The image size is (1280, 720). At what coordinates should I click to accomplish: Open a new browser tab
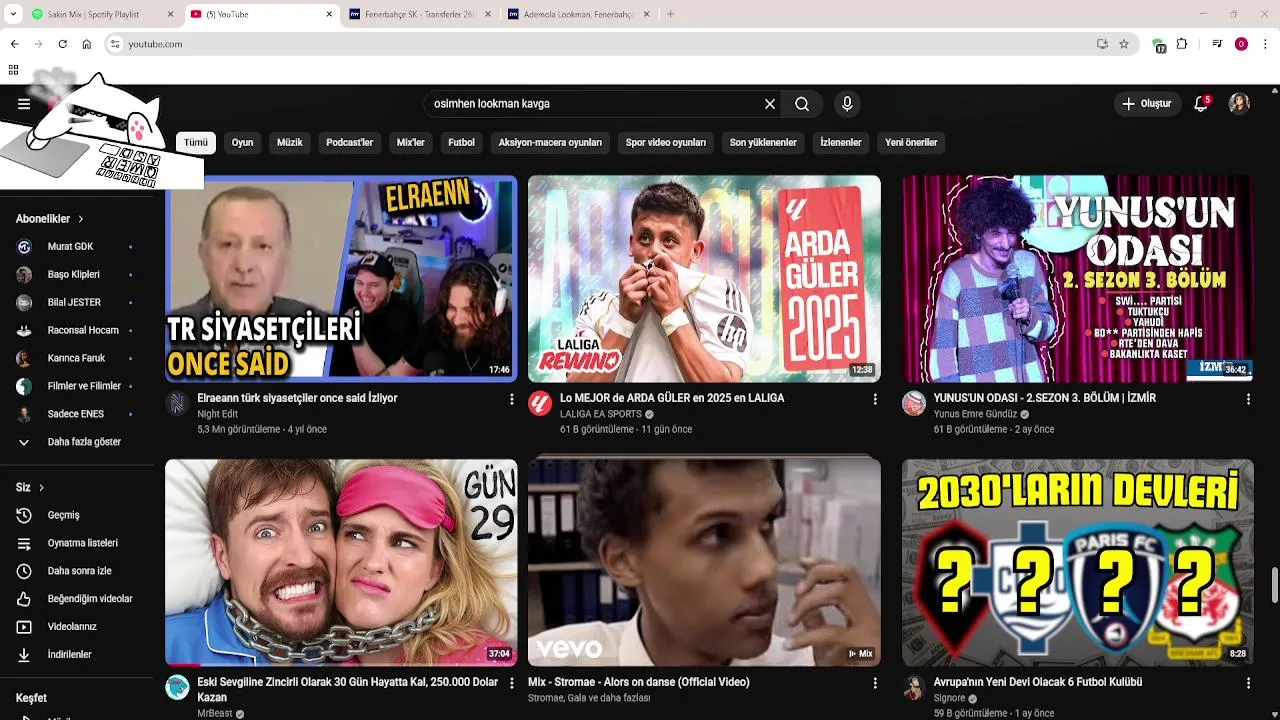670,15
